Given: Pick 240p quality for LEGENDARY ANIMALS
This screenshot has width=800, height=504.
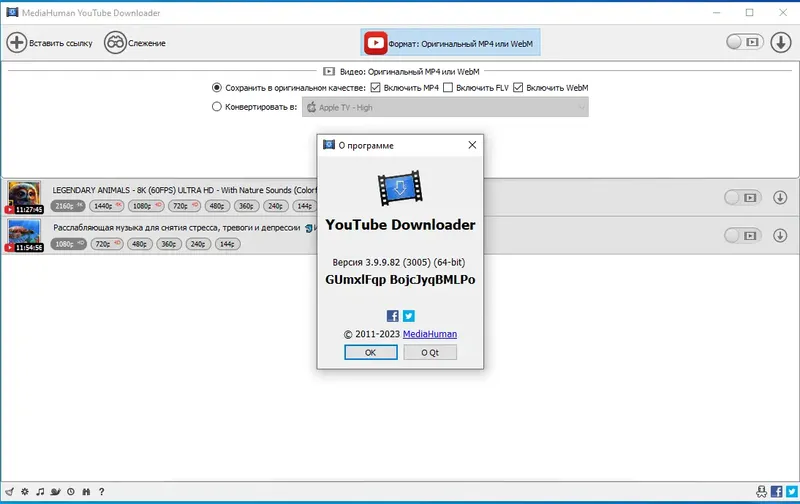Looking at the screenshot, I should click(x=276, y=206).
